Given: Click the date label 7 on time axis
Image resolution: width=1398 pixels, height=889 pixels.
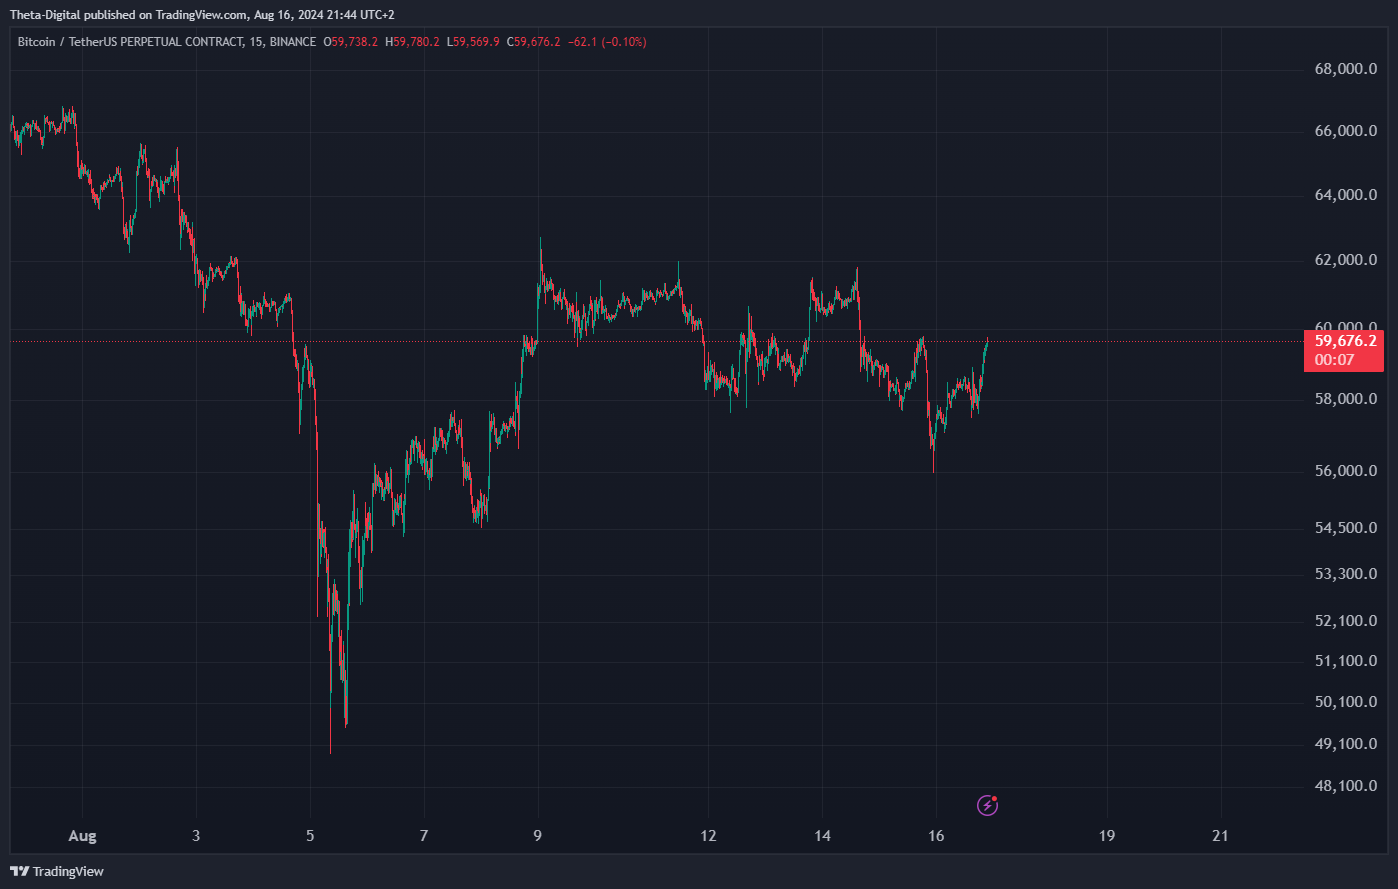Looking at the screenshot, I should tap(424, 835).
